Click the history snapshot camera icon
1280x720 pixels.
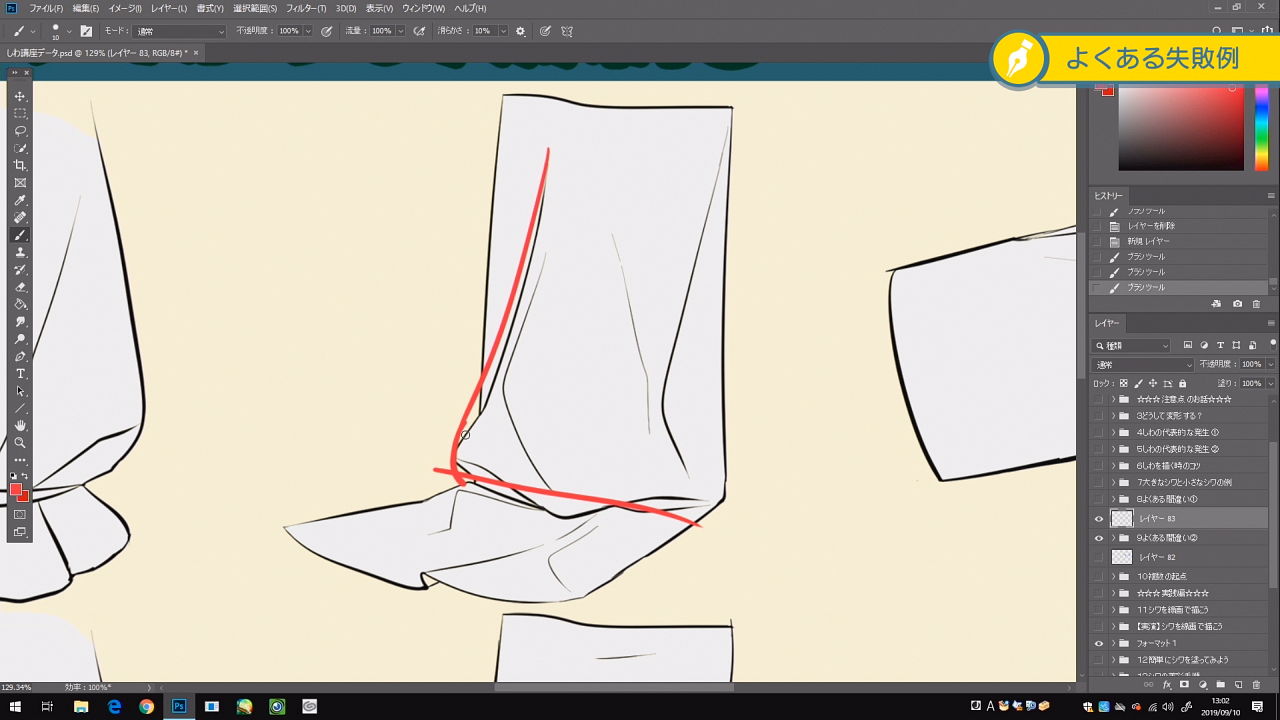coord(1237,304)
